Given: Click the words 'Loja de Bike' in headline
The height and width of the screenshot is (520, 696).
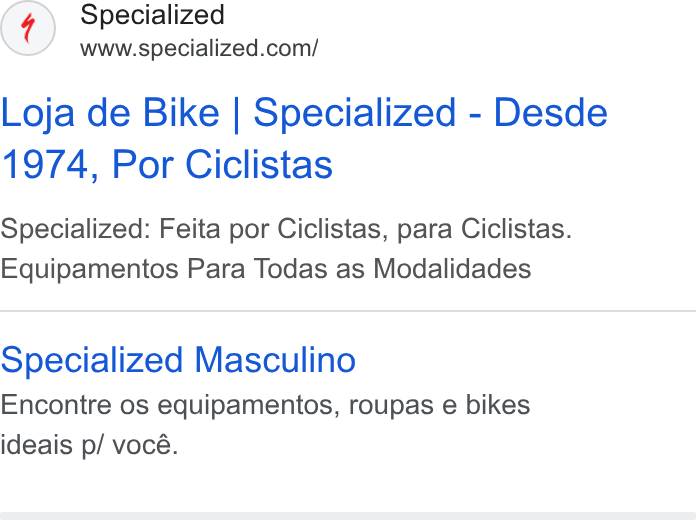Looking at the screenshot, I should 110,113.
